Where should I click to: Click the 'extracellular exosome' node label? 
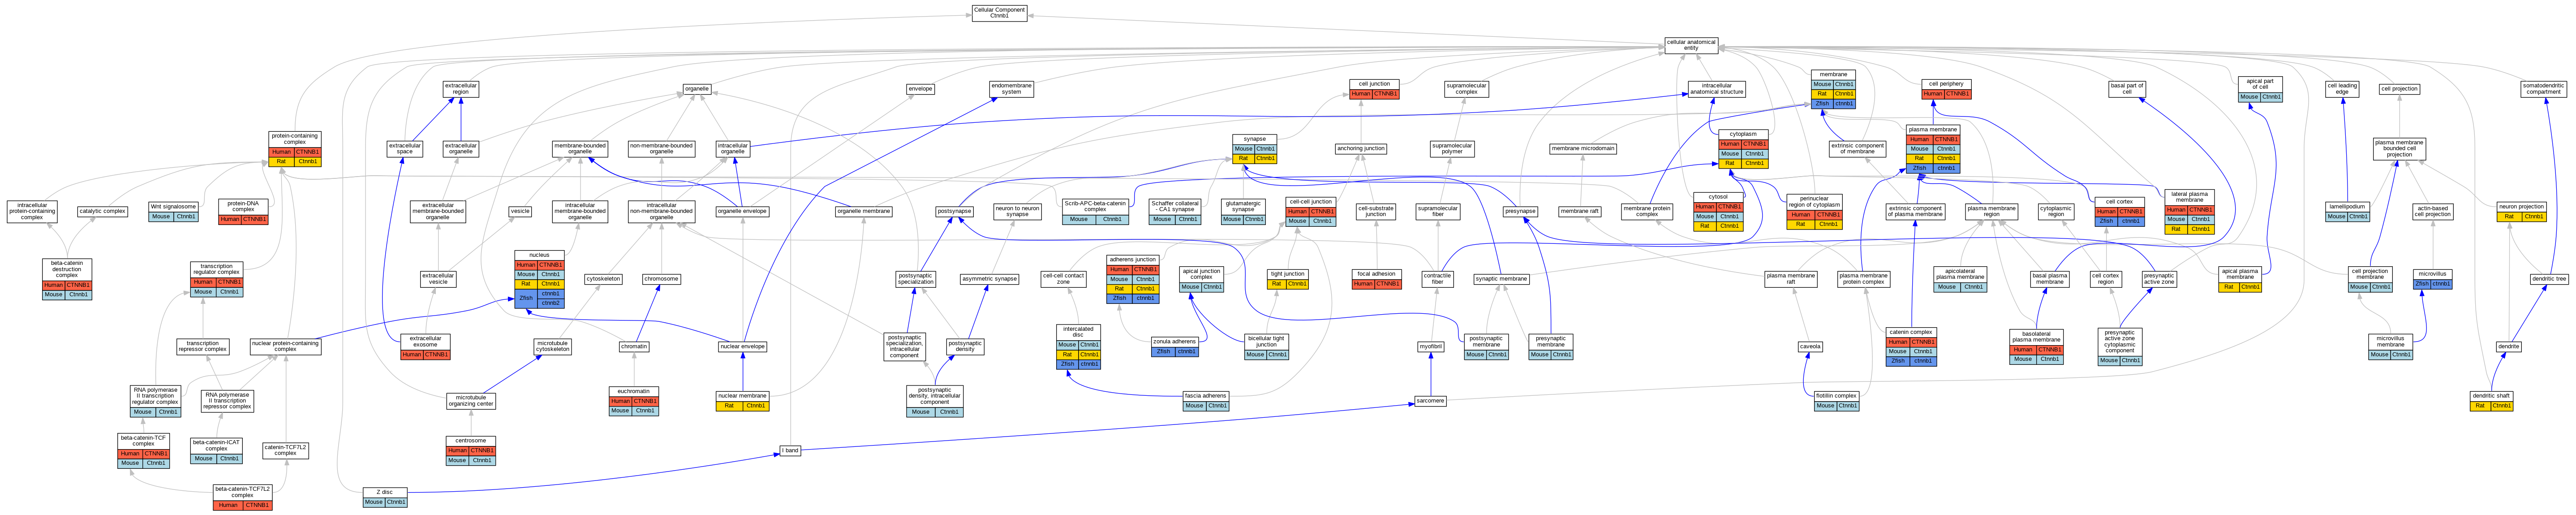(425, 341)
